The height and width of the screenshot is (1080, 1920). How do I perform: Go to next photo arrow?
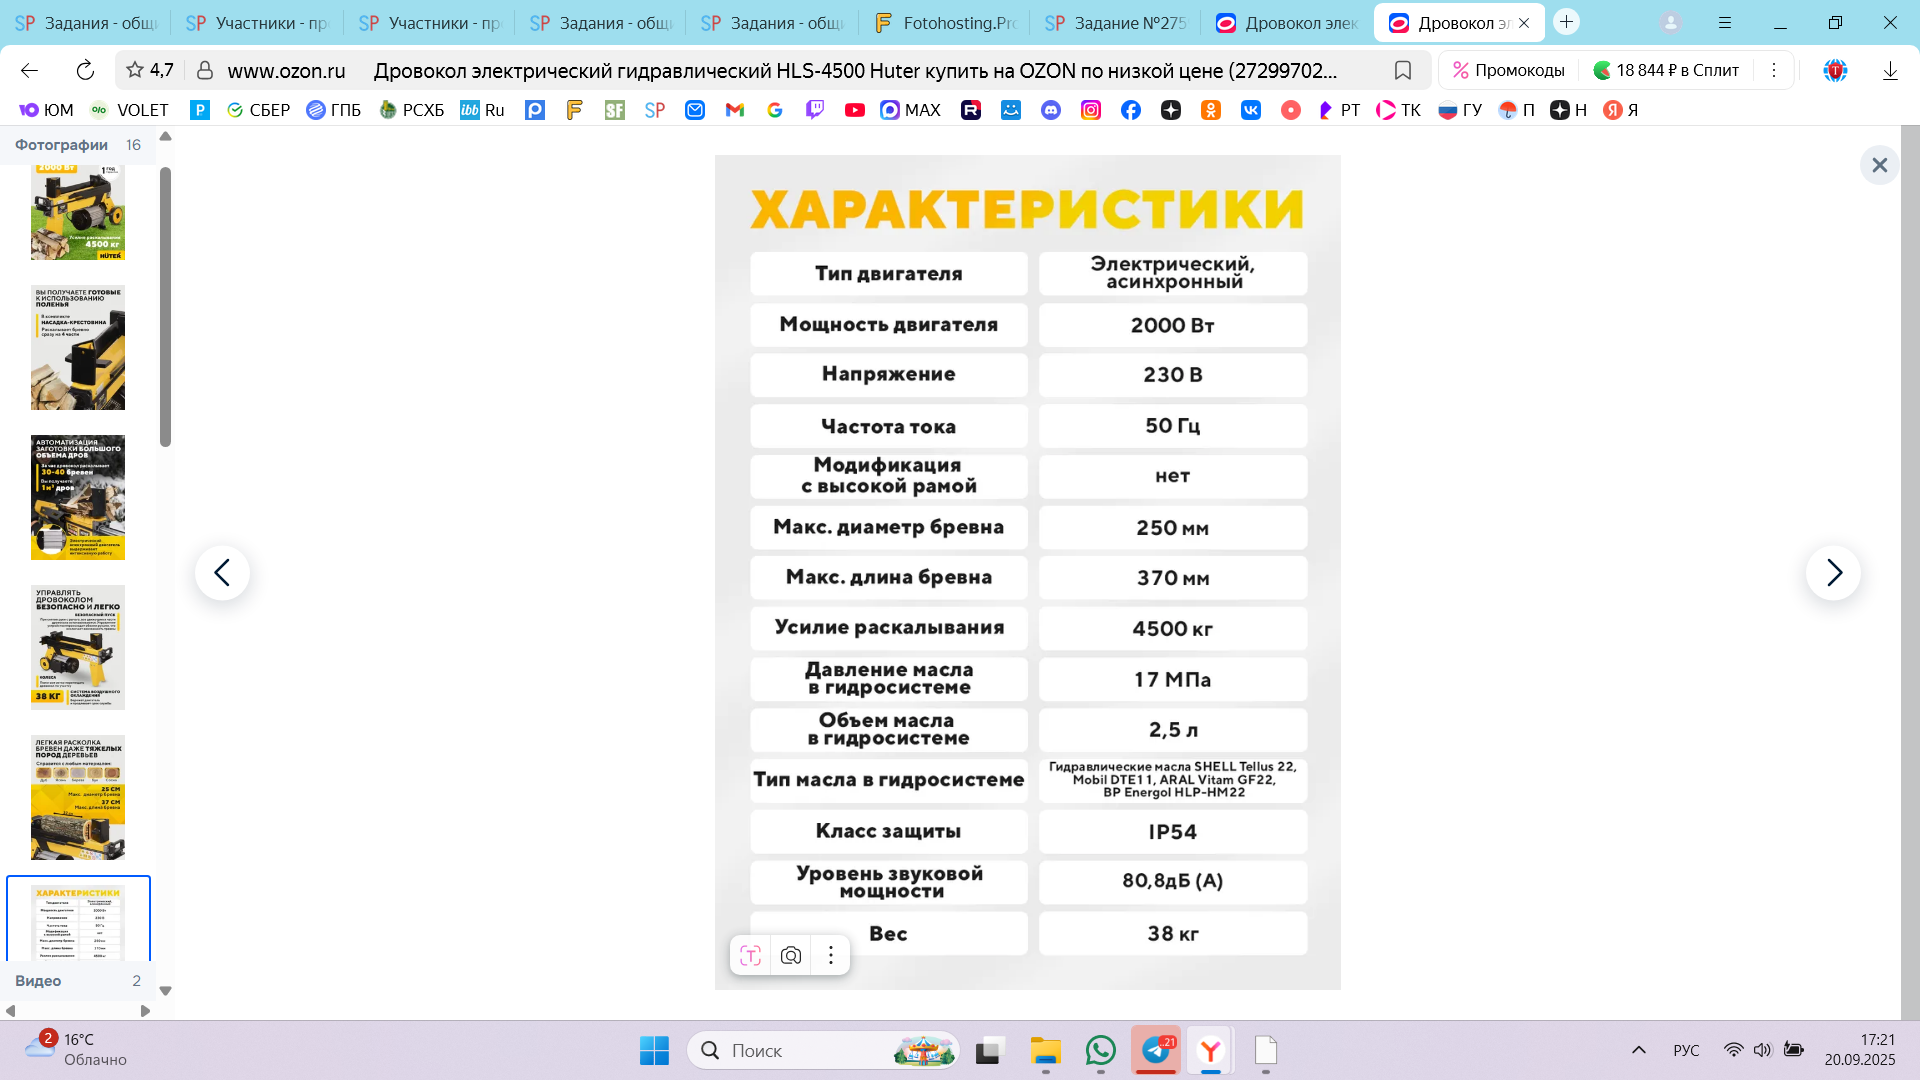[x=1833, y=573]
